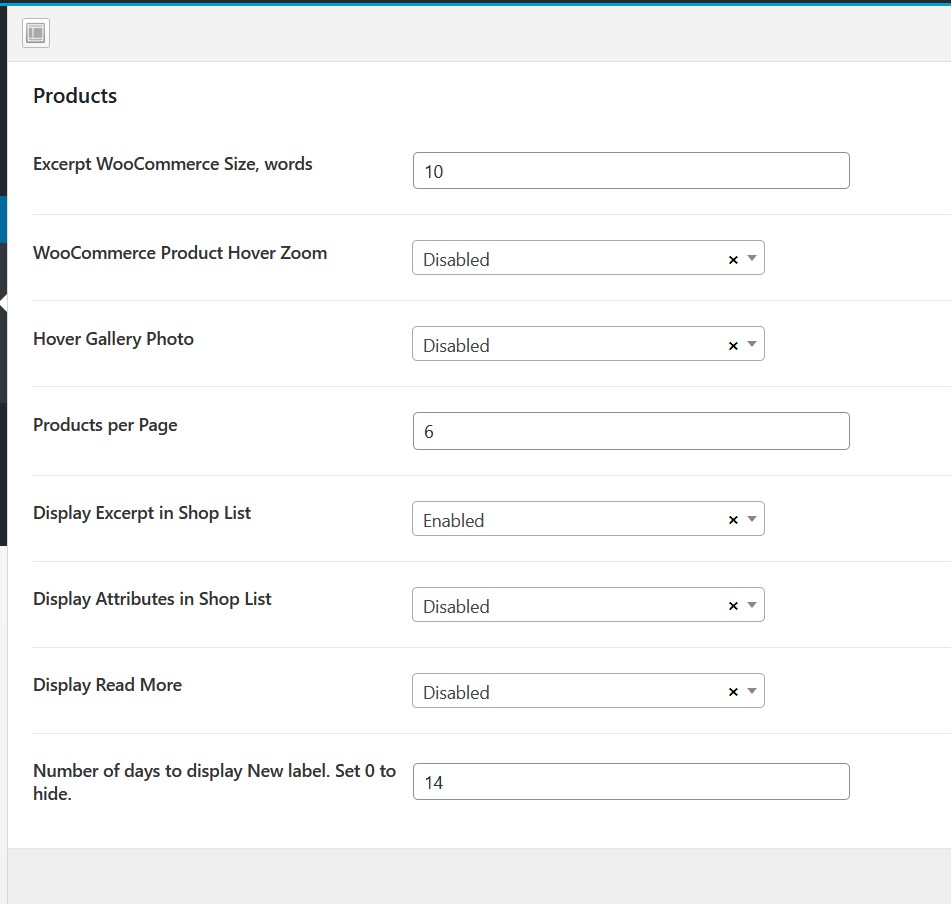Screen dimensions: 951x904
Task: Click the Excerpt WooCommerce Size words field
Action: coord(631,170)
